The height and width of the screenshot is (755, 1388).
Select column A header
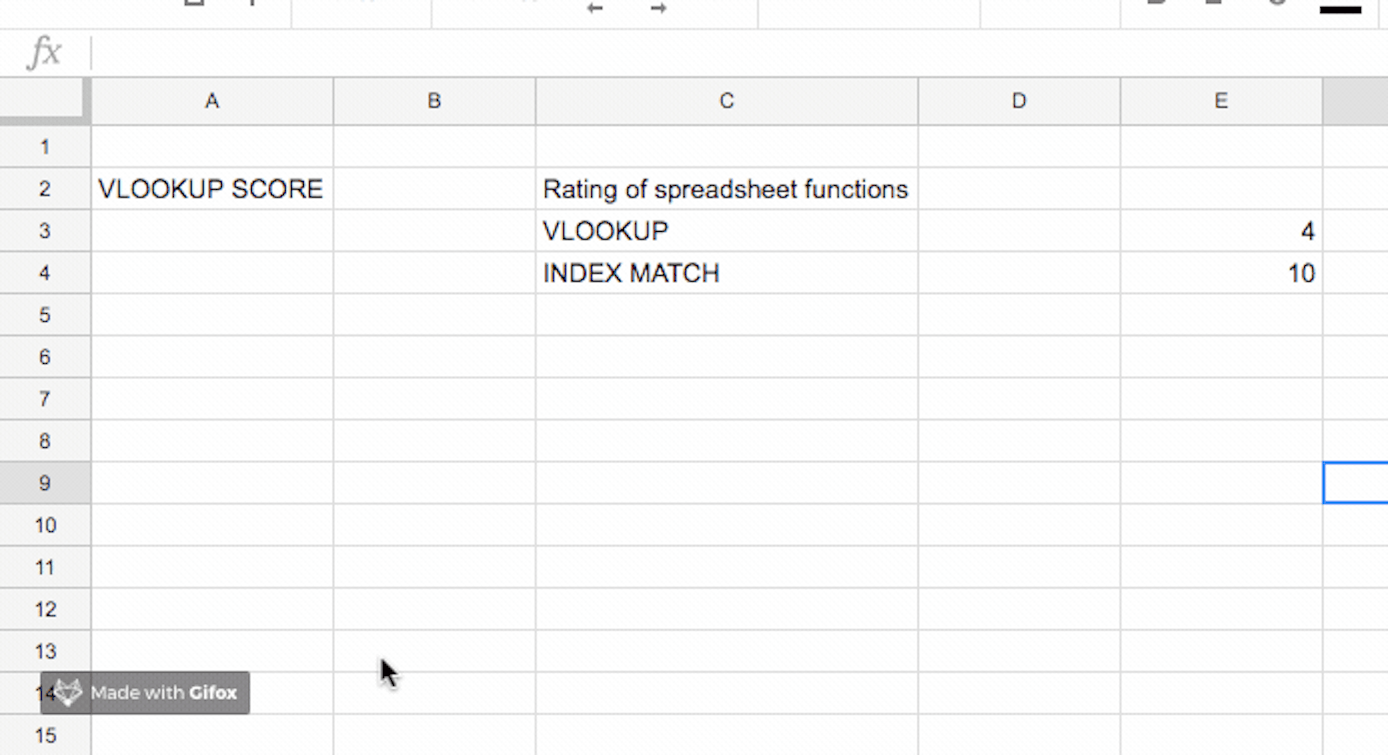212,101
